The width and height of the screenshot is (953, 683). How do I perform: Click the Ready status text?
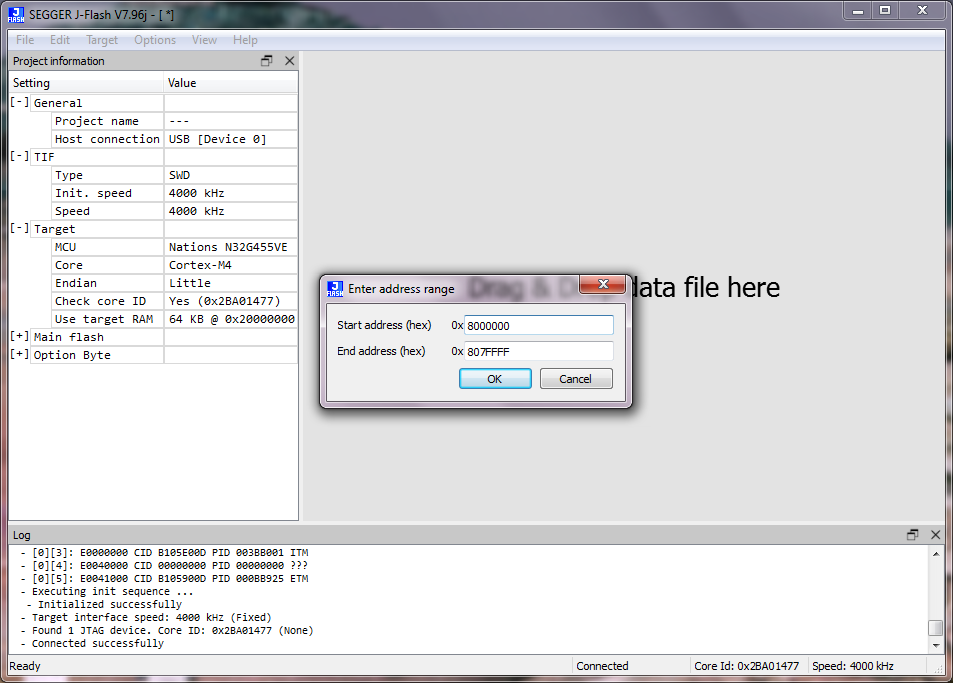pyautogui.click(x=25, y=666)
